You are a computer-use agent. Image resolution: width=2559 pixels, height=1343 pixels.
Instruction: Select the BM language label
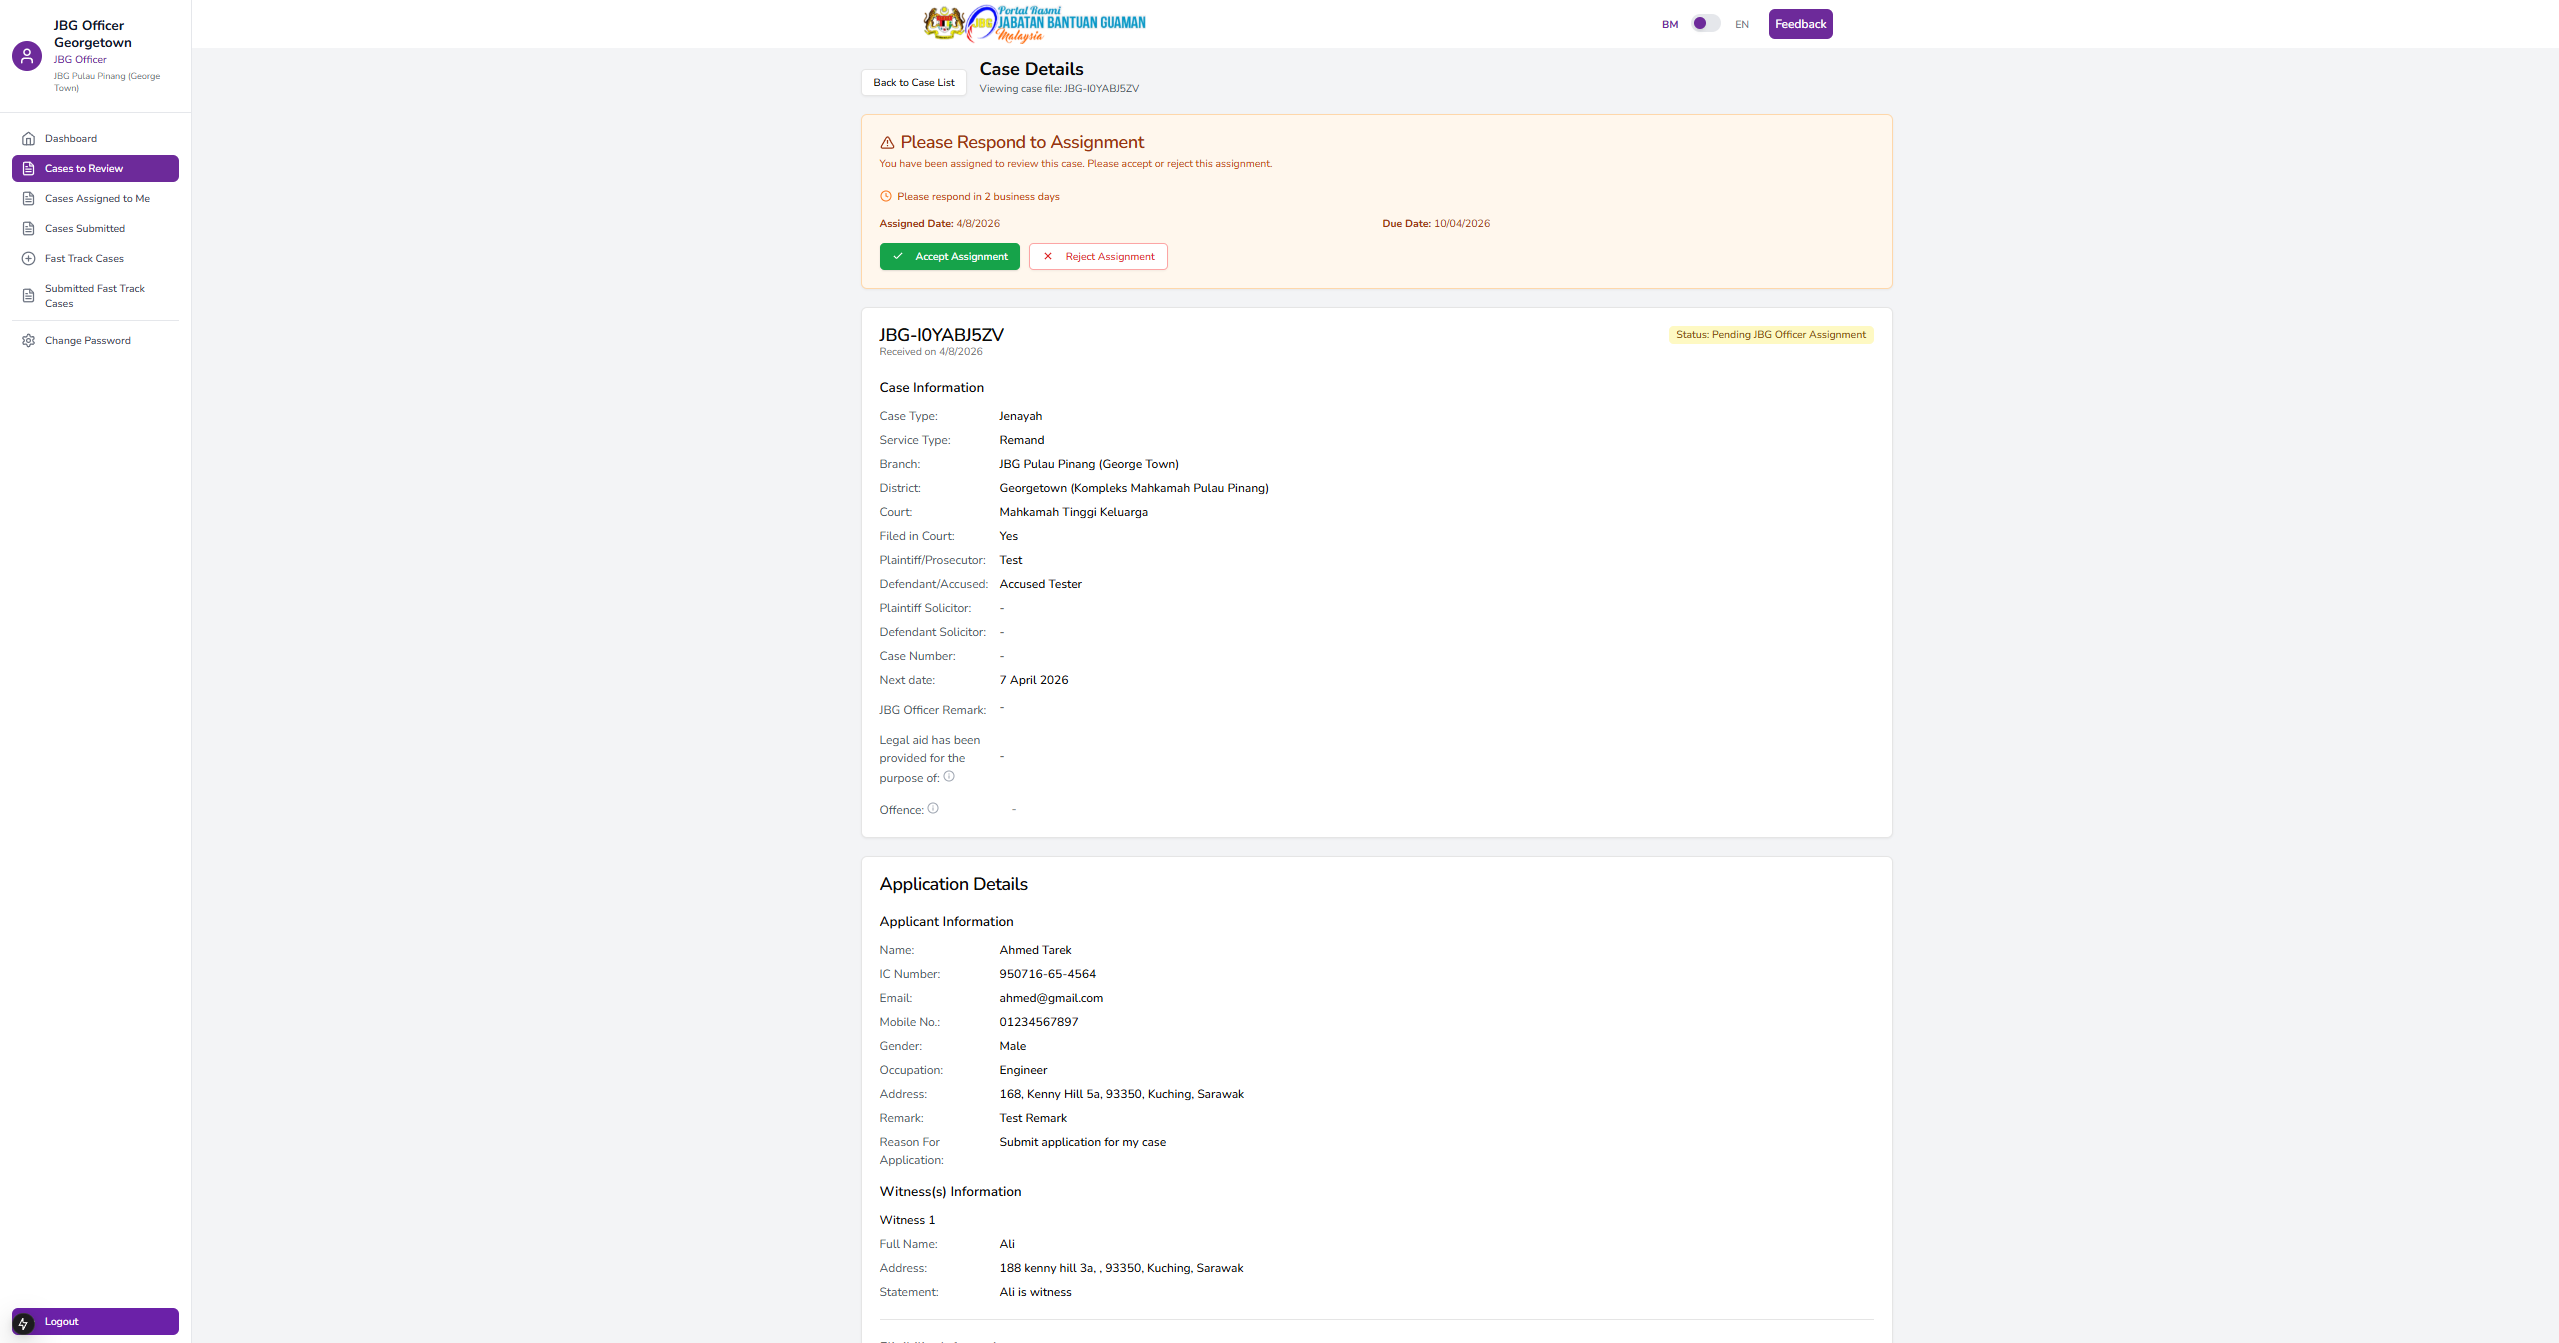(1669, 25)
